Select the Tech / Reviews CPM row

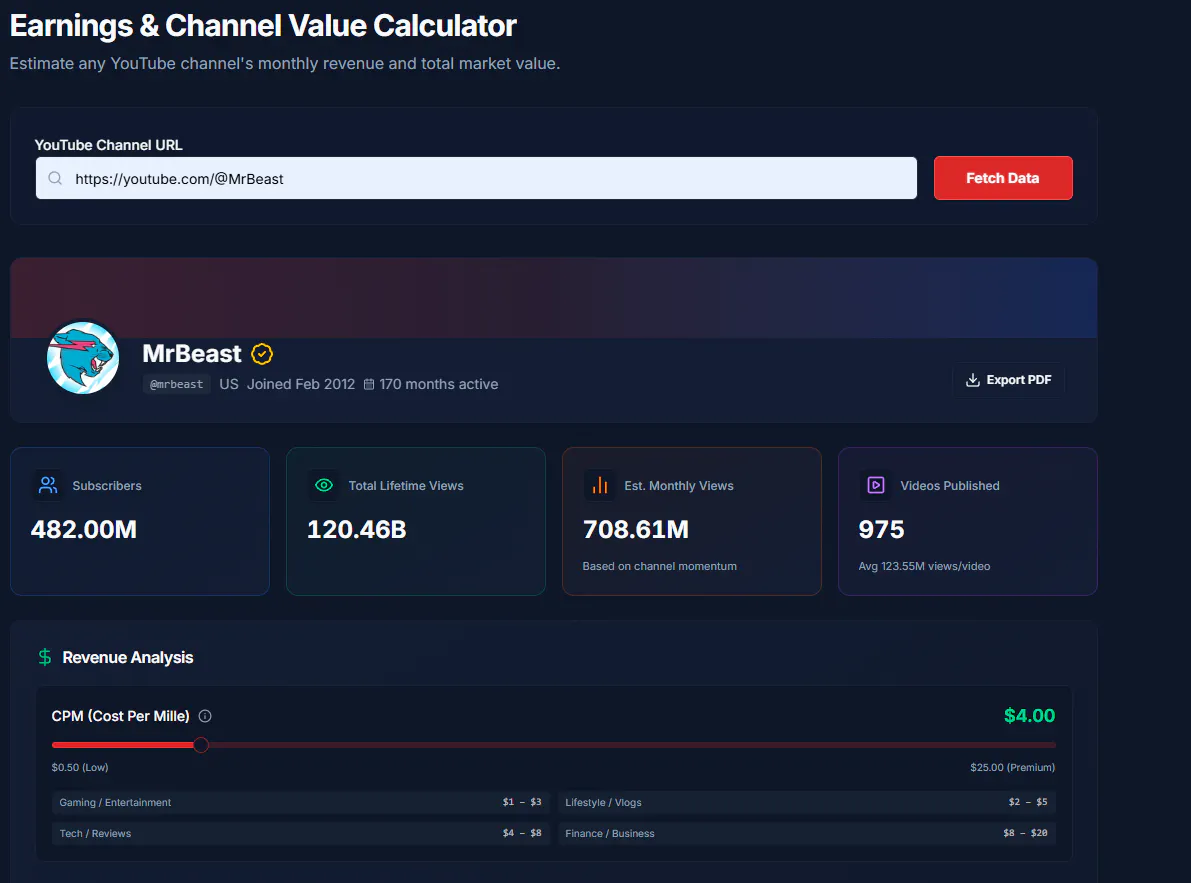point(300,834)
